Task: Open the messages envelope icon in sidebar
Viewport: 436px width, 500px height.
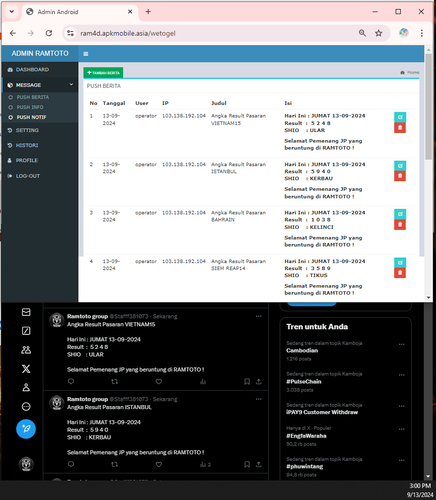Action: [x=26, y=312]
